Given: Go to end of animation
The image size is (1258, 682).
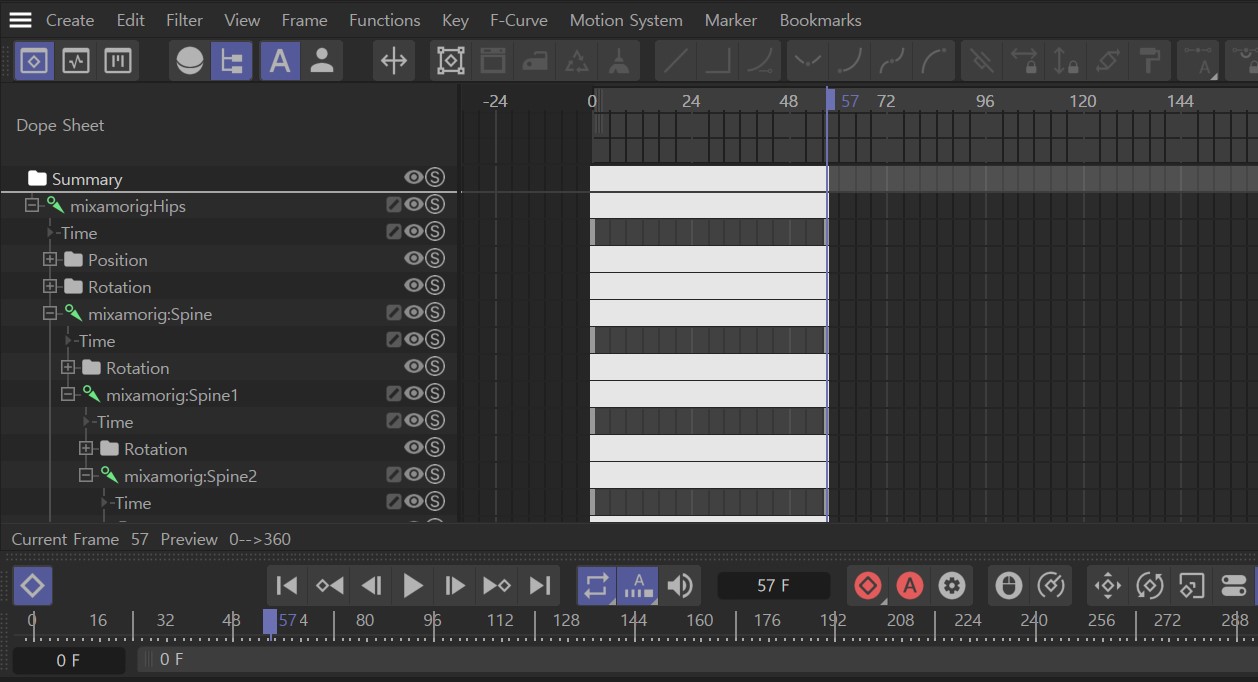Looking at the screenshot, I should pos(539,585).
